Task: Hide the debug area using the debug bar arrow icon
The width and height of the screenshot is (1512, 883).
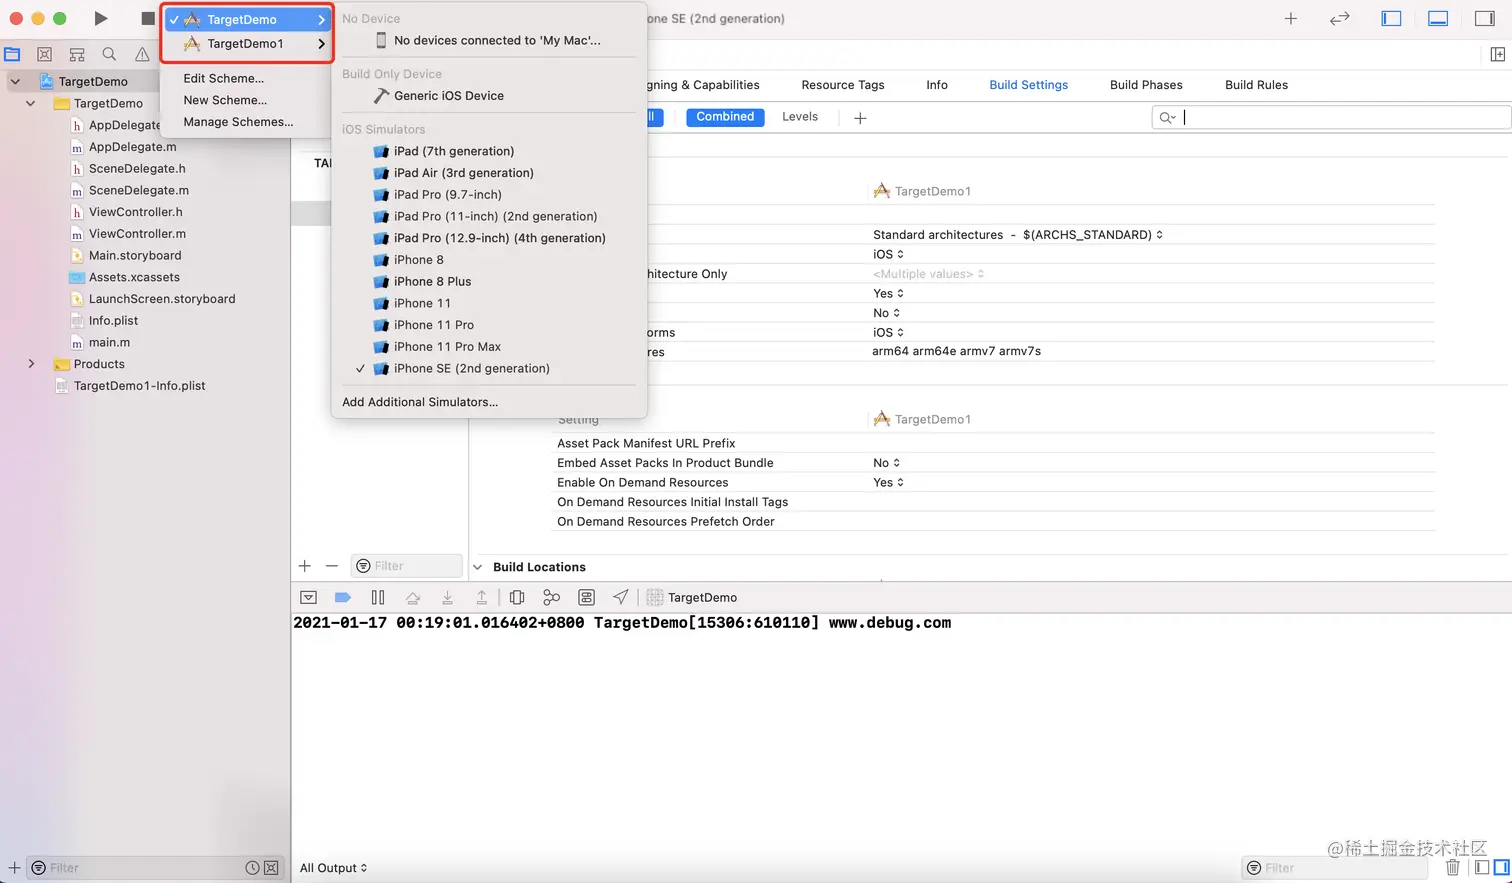Action: pyautogui.click(x=309, y=597)
